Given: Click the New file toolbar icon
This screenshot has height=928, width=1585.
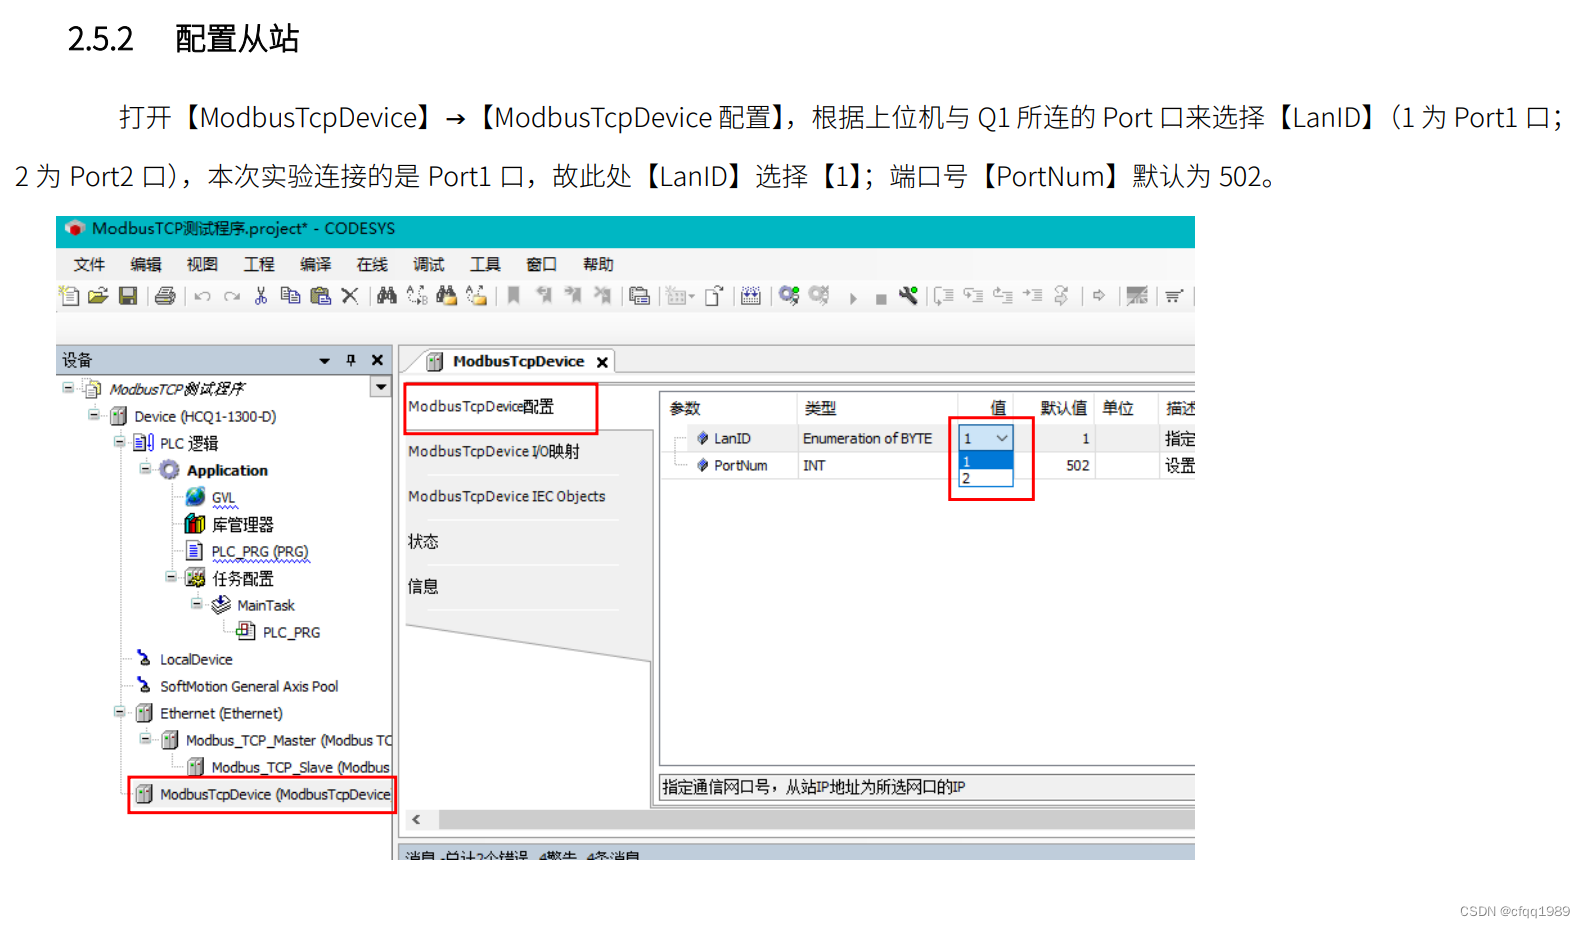Looking at the screenshot, I should [x=69, y=295].
